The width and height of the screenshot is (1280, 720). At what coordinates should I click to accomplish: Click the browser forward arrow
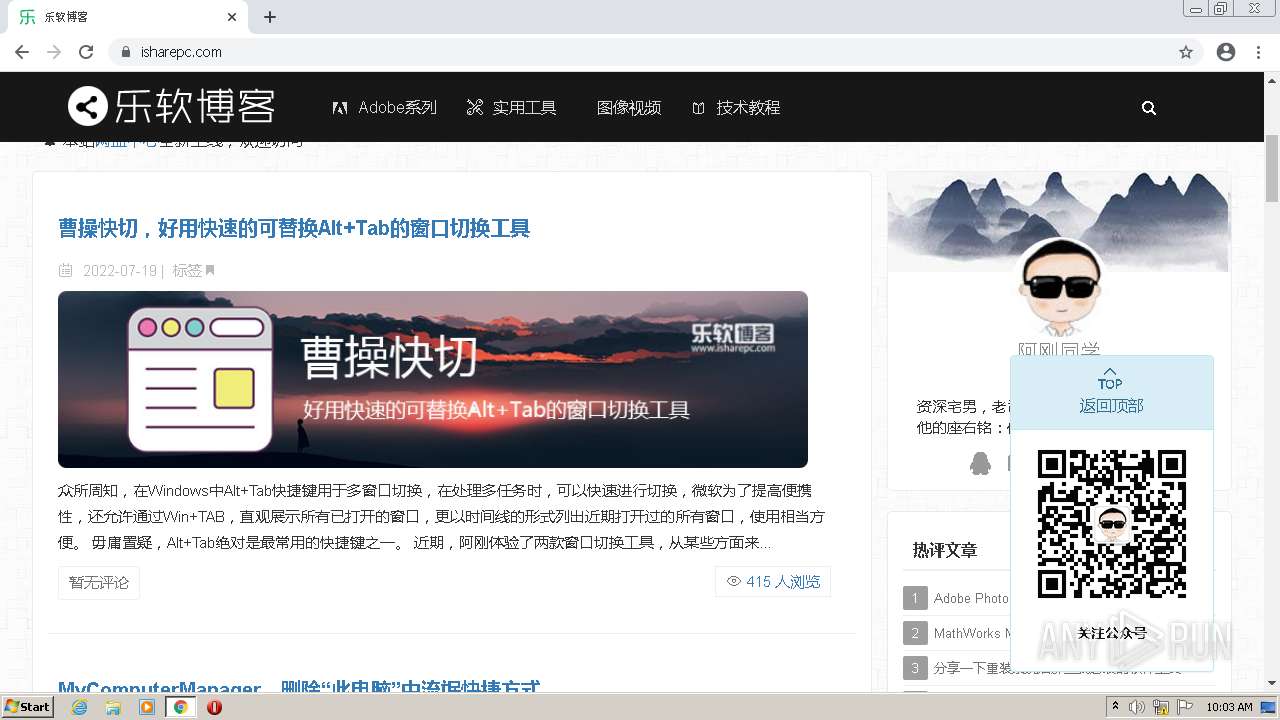[54, 52]
